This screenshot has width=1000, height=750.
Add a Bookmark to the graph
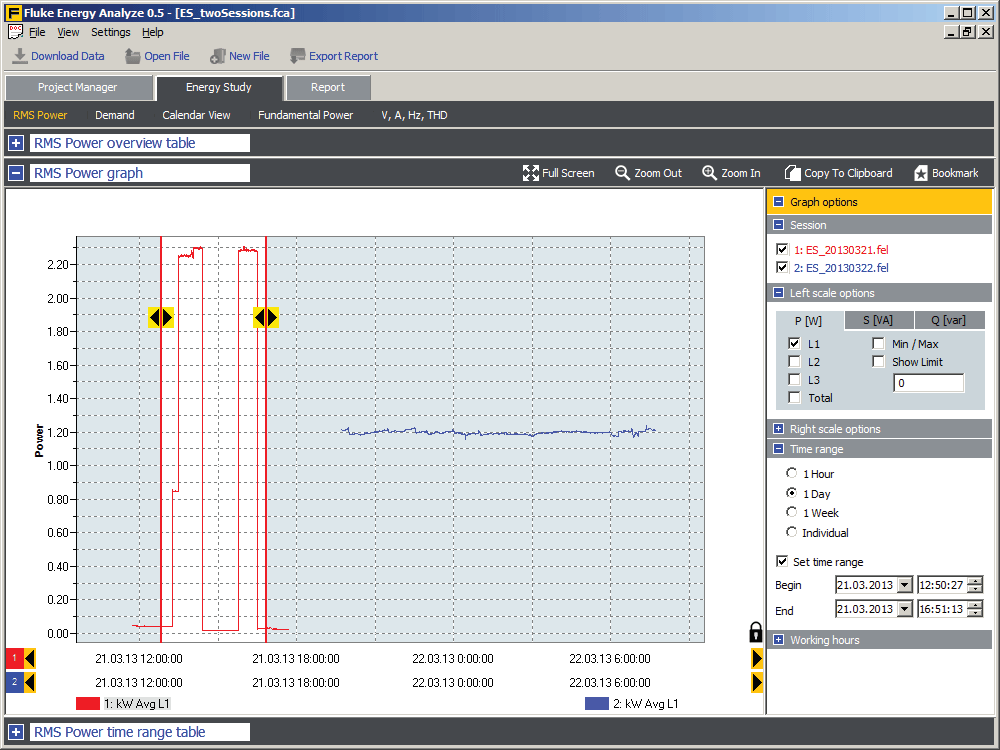point(921,173)
